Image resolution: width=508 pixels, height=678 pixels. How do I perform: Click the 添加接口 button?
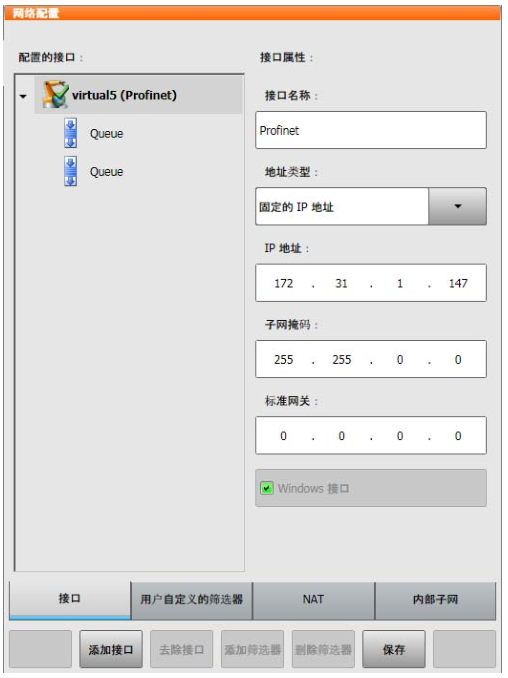(x=111, y=649)
